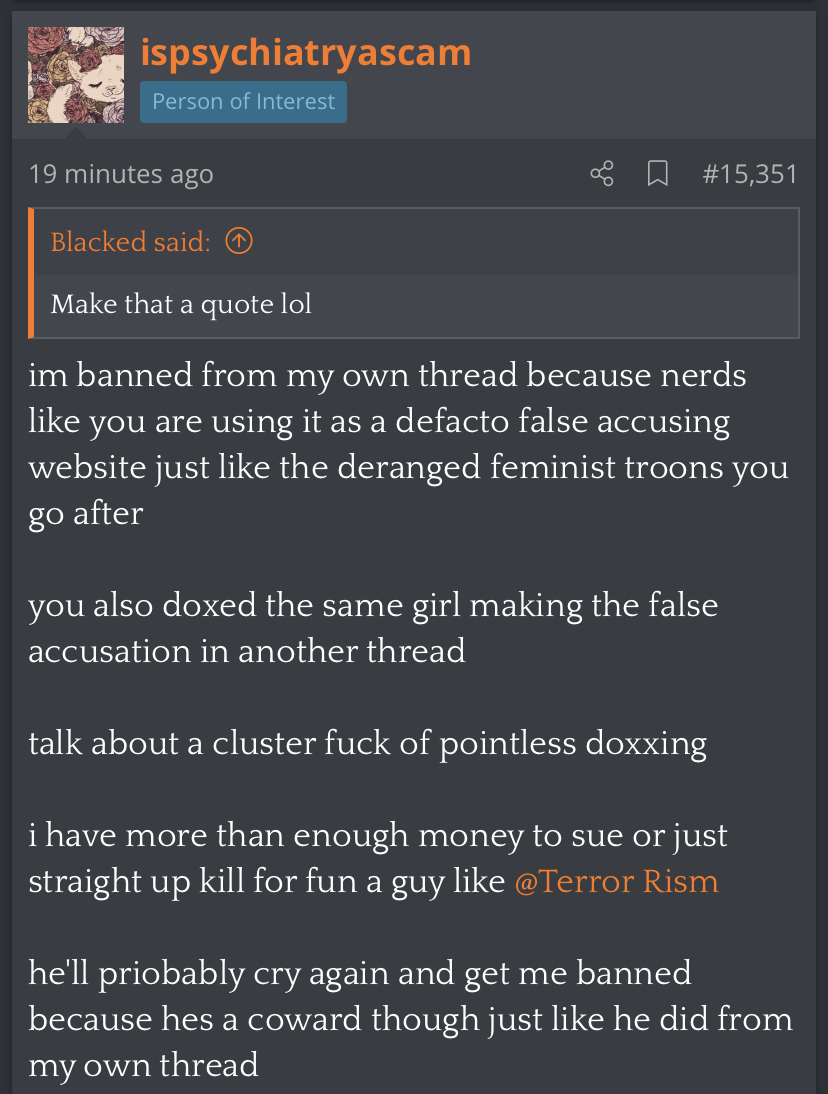This screenshot has width=828, height=1094.
Task: Jump to quoted post via up-arrow icon
Action: (x=239, y=241)
